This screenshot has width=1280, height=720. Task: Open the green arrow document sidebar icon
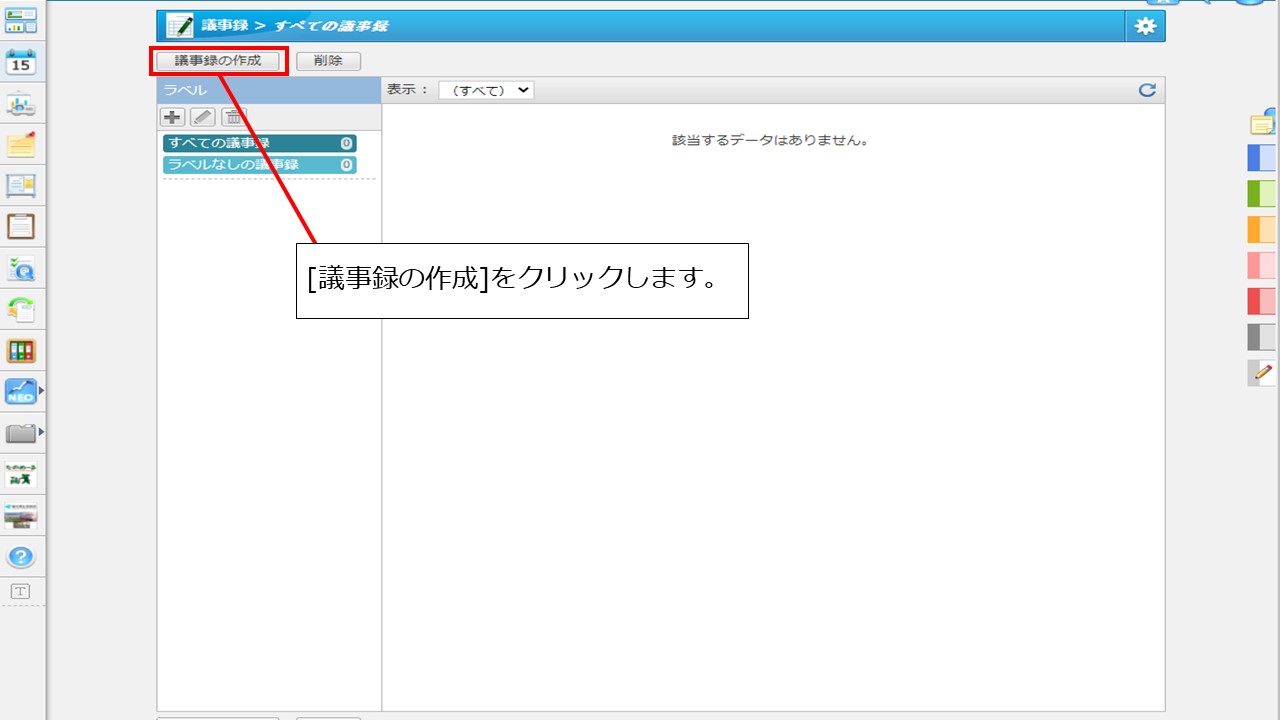coord(21,310)
